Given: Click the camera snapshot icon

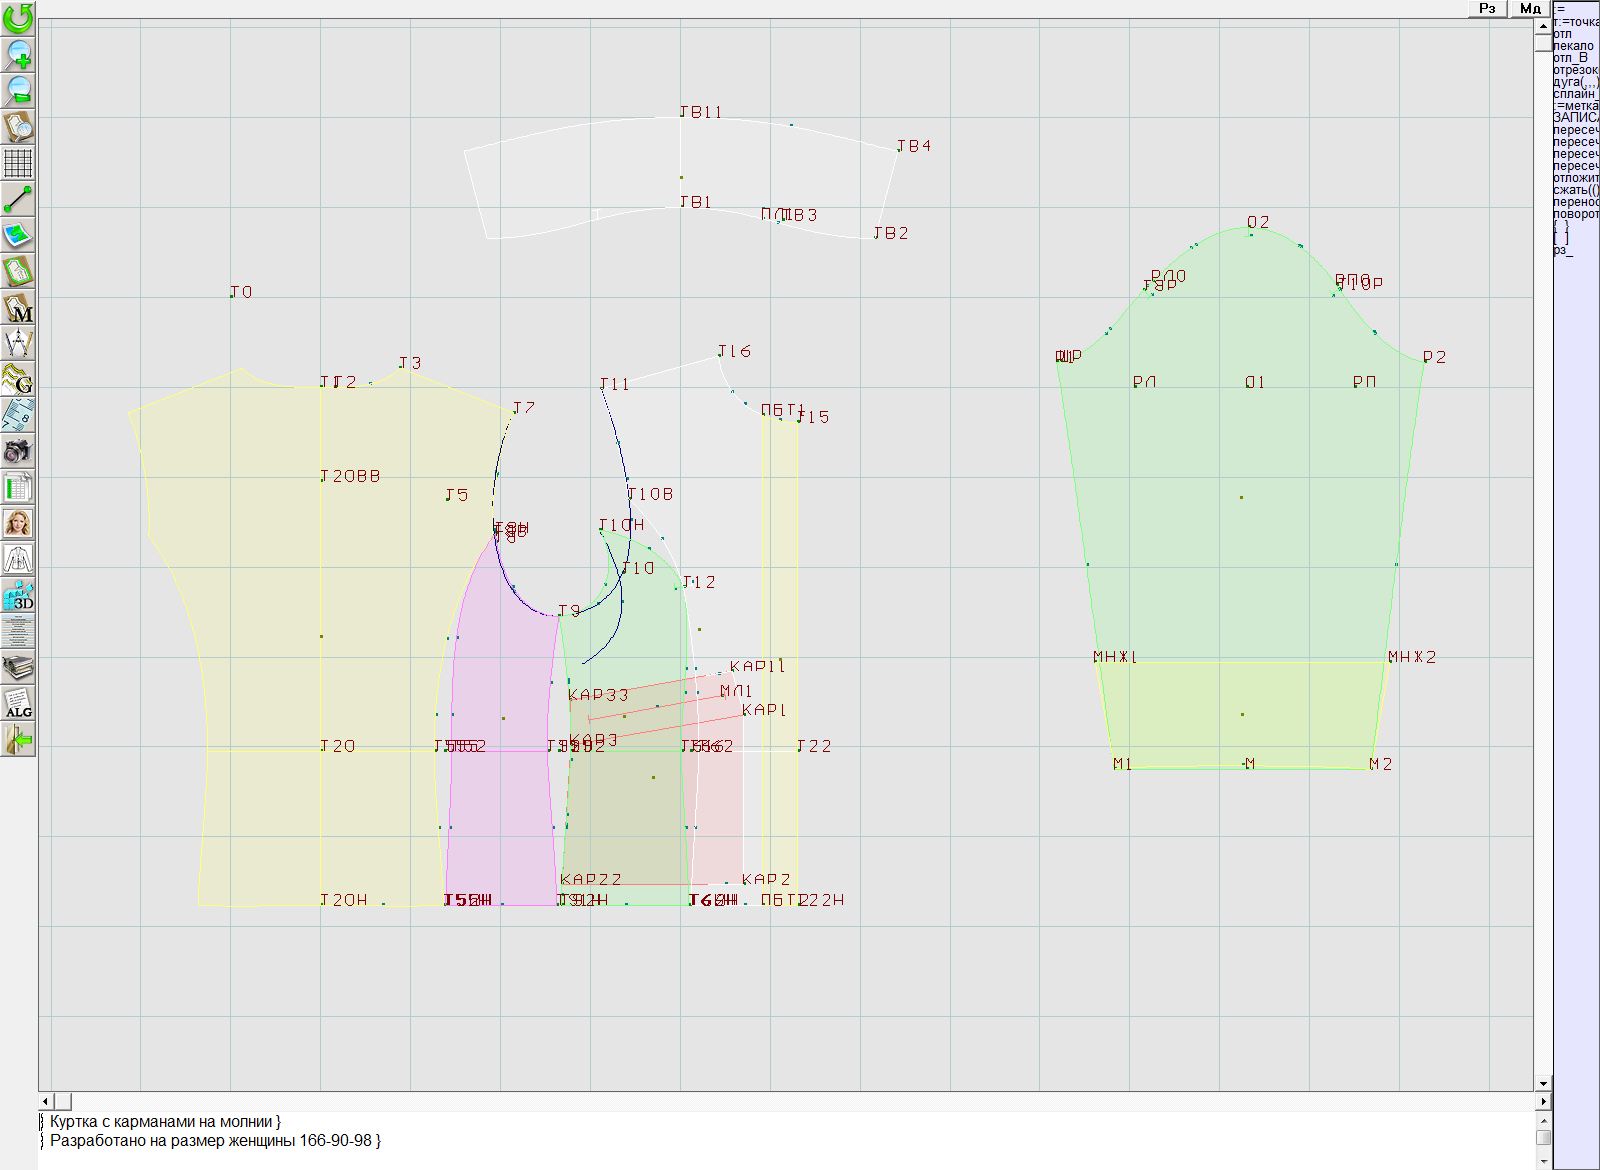Looking at the screenshot, I should [18, 451].
